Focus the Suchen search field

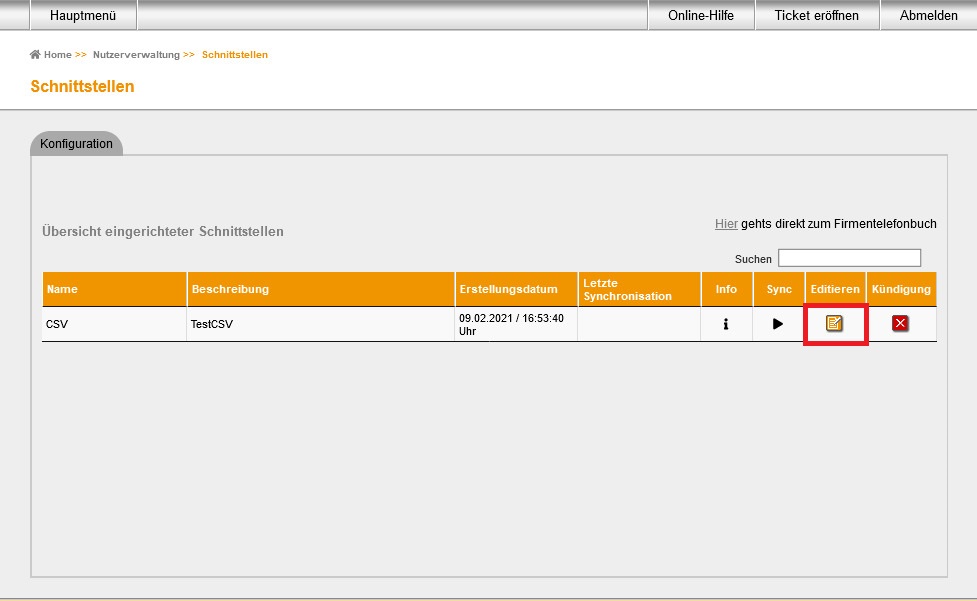point(849,258)
